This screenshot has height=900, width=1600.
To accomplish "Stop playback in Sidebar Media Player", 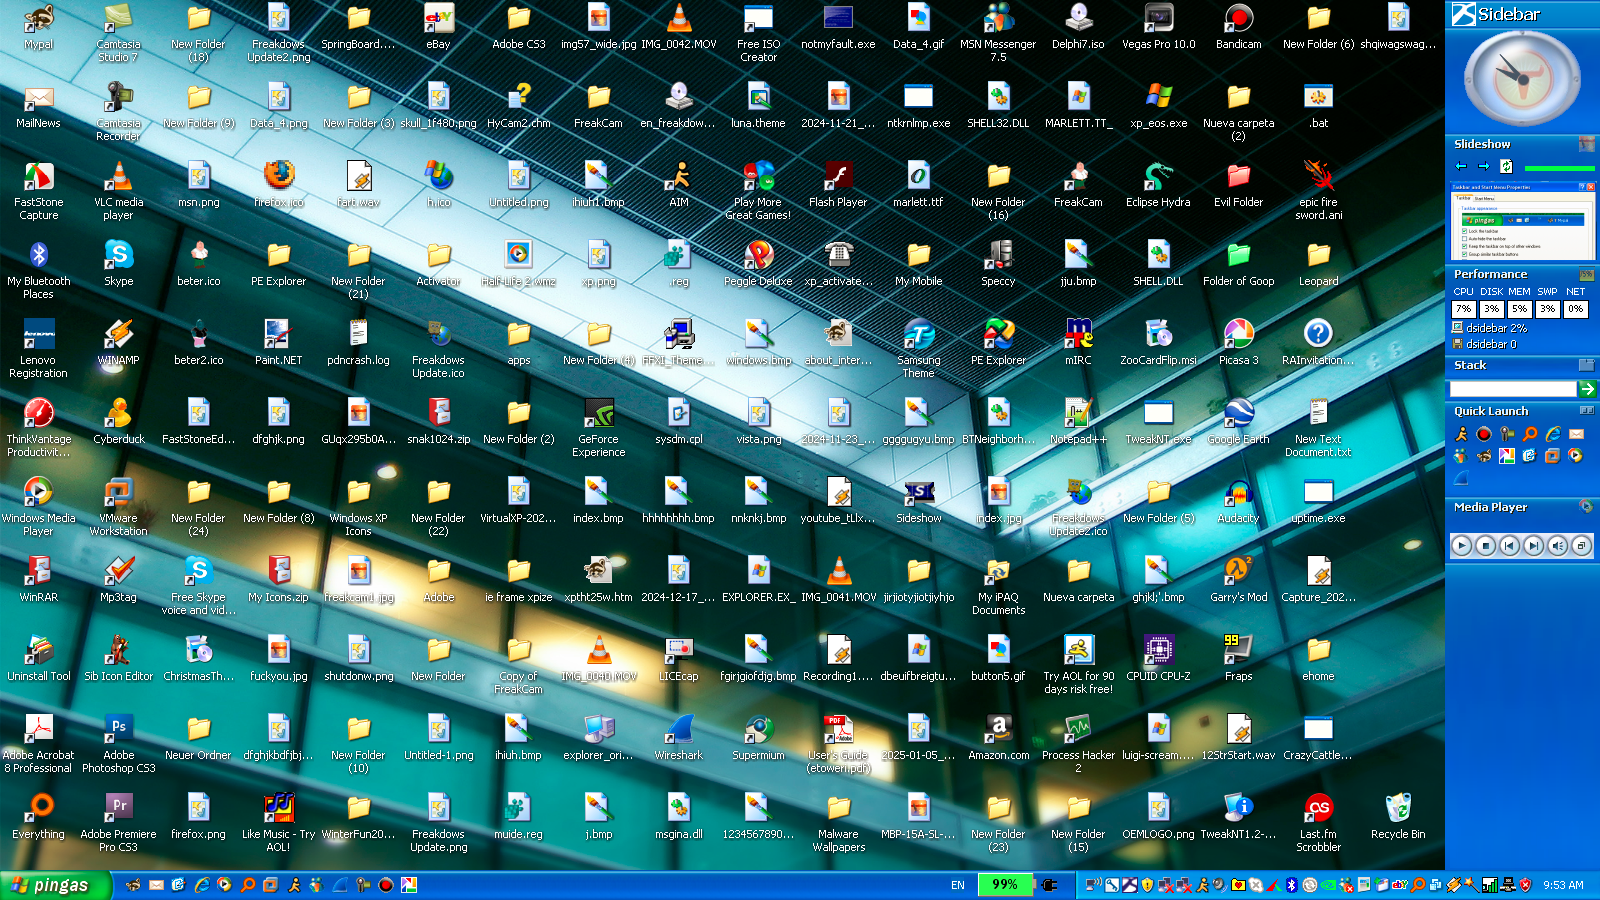I will coord(1486,545).
